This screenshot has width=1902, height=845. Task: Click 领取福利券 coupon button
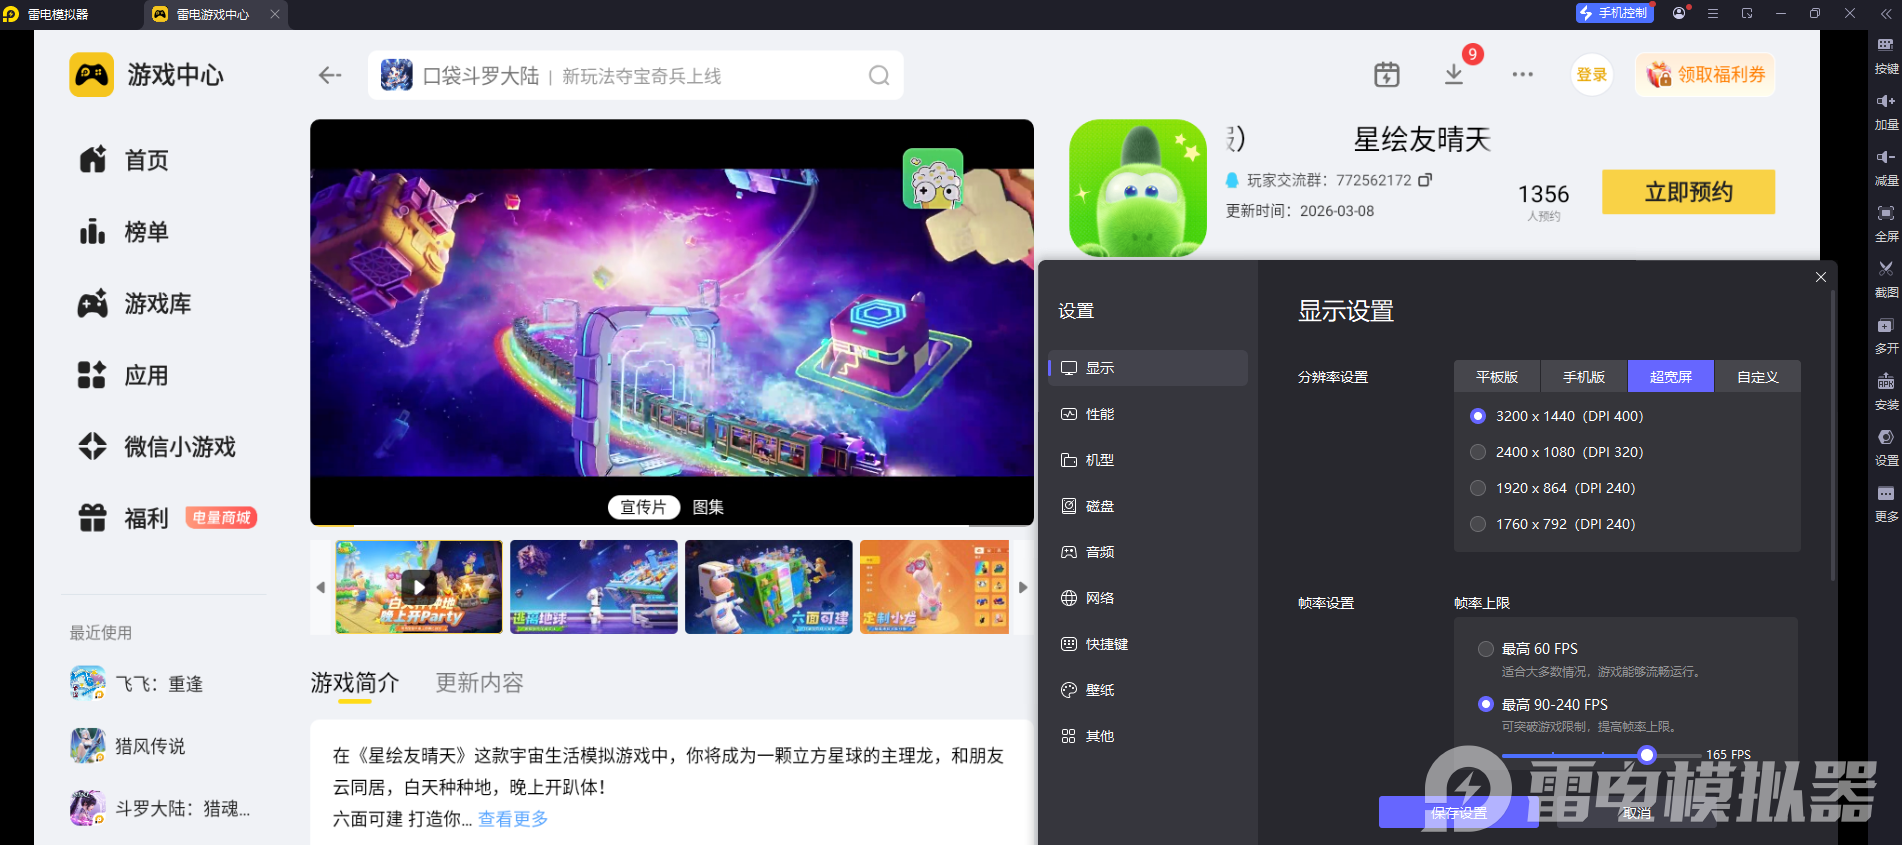(1706, 75)
